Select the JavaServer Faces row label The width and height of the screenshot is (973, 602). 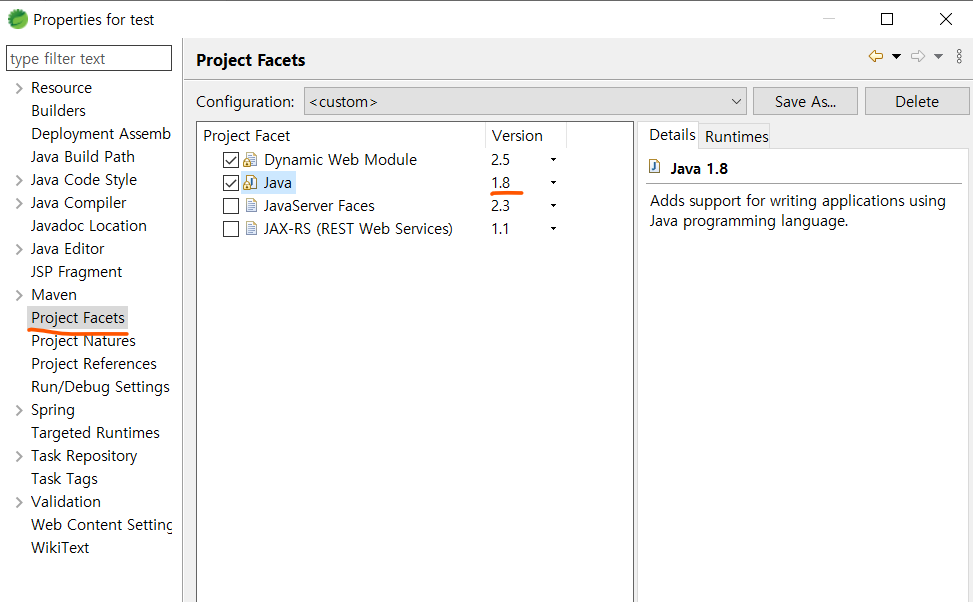coord(319,205)
